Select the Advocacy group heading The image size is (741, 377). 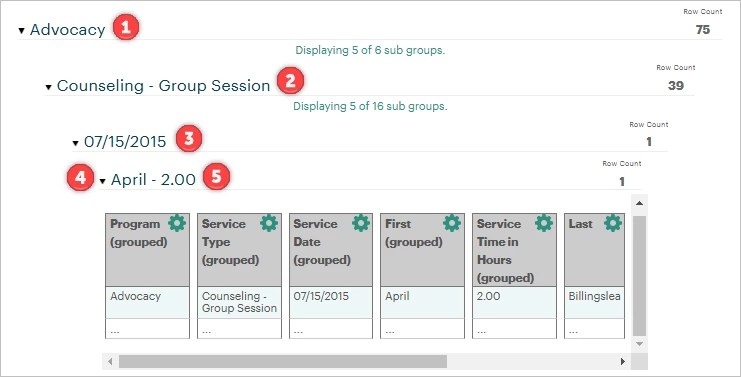pyautogui.click(x=68, y=30)
